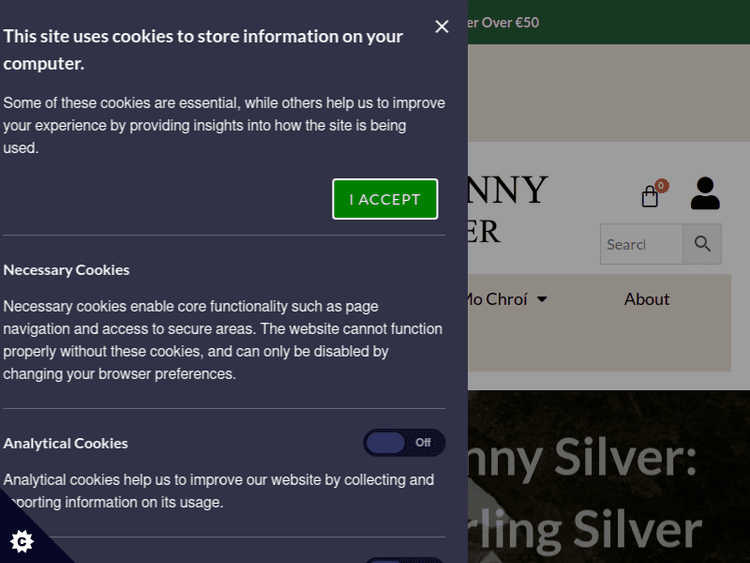Click the site logo text
This screenshot has height=563, width=750.
tap(507, 210)
